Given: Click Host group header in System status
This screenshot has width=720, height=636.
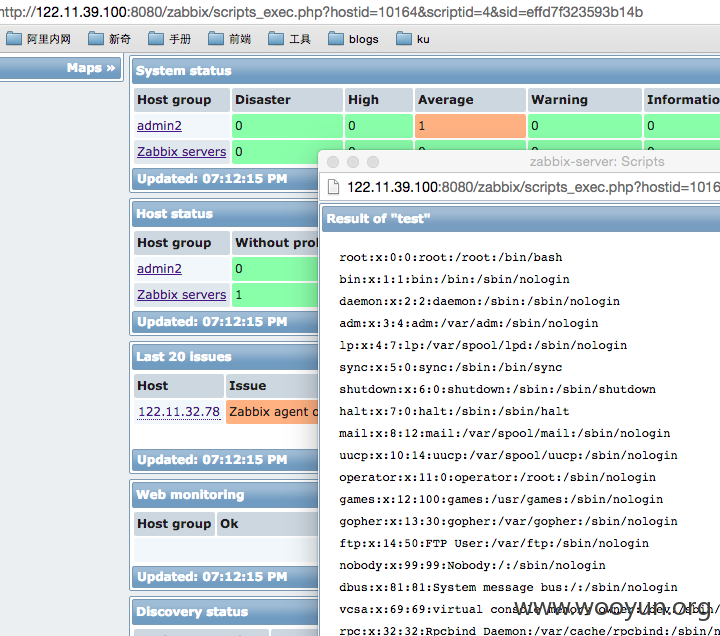Looking at the screenshot, I should [182, 100].
